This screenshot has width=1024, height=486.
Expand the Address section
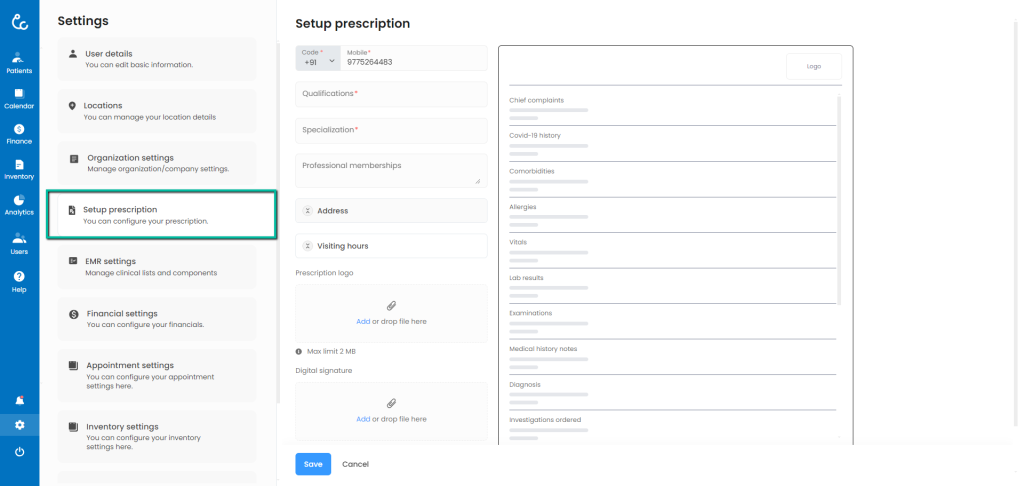[391, 211]
